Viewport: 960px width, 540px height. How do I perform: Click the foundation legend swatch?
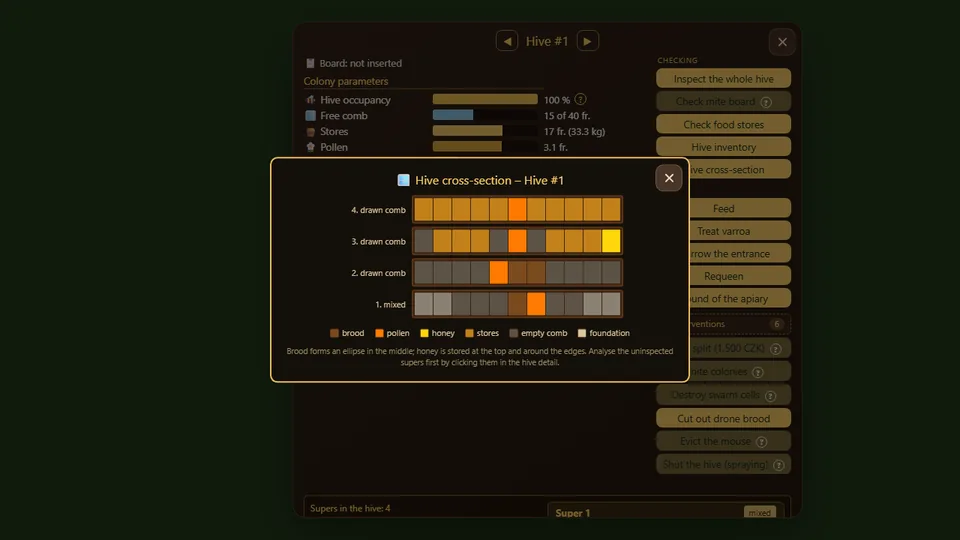coord(582,333)
